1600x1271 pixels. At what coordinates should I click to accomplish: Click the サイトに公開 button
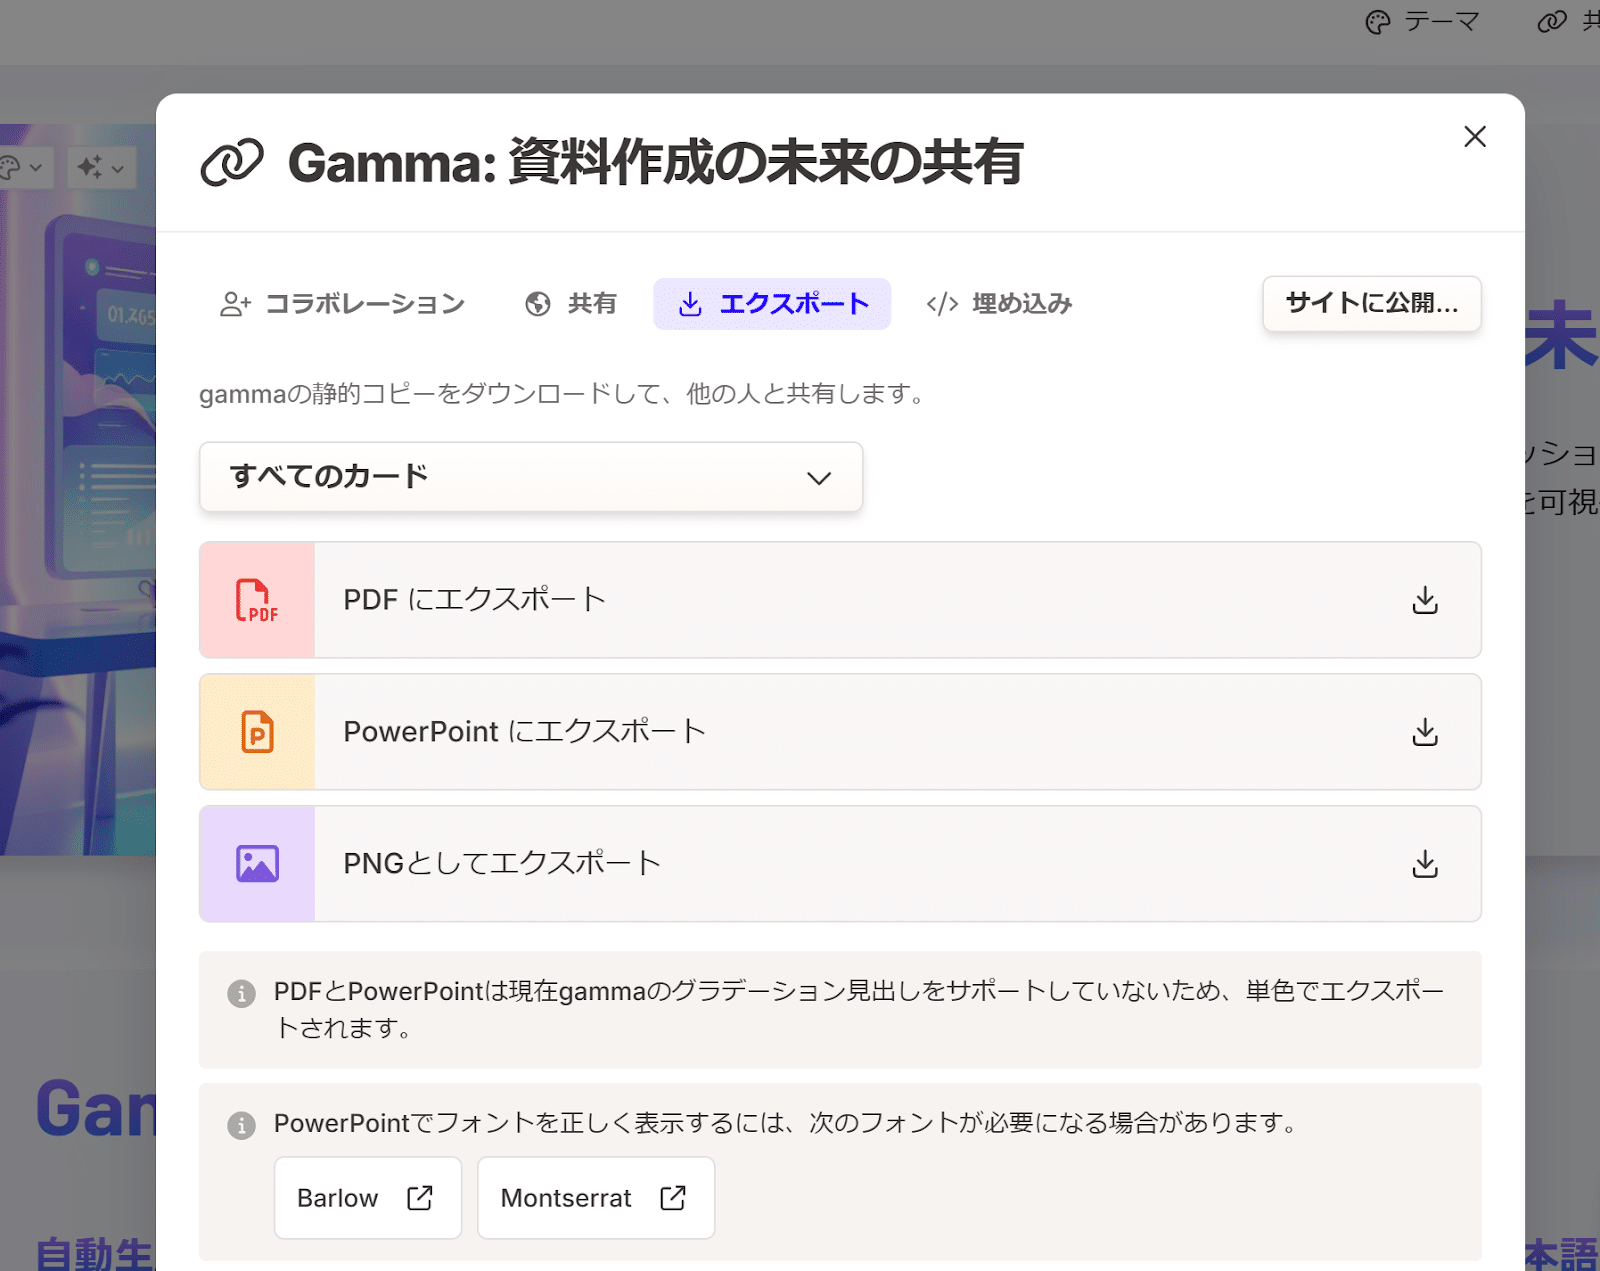click(x=1371, y=303)
